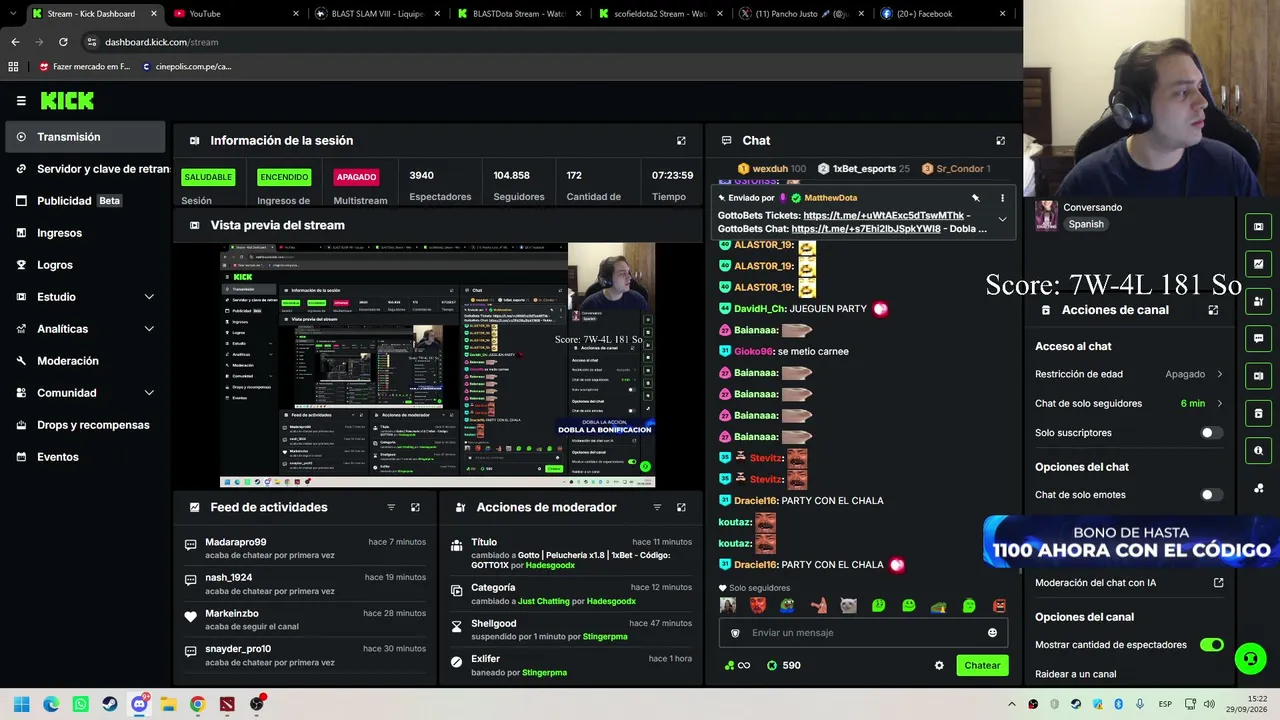This screenshot has width=1280, height=720.
Task: Open pinned message three-dot options
Action: point(1002,198)
